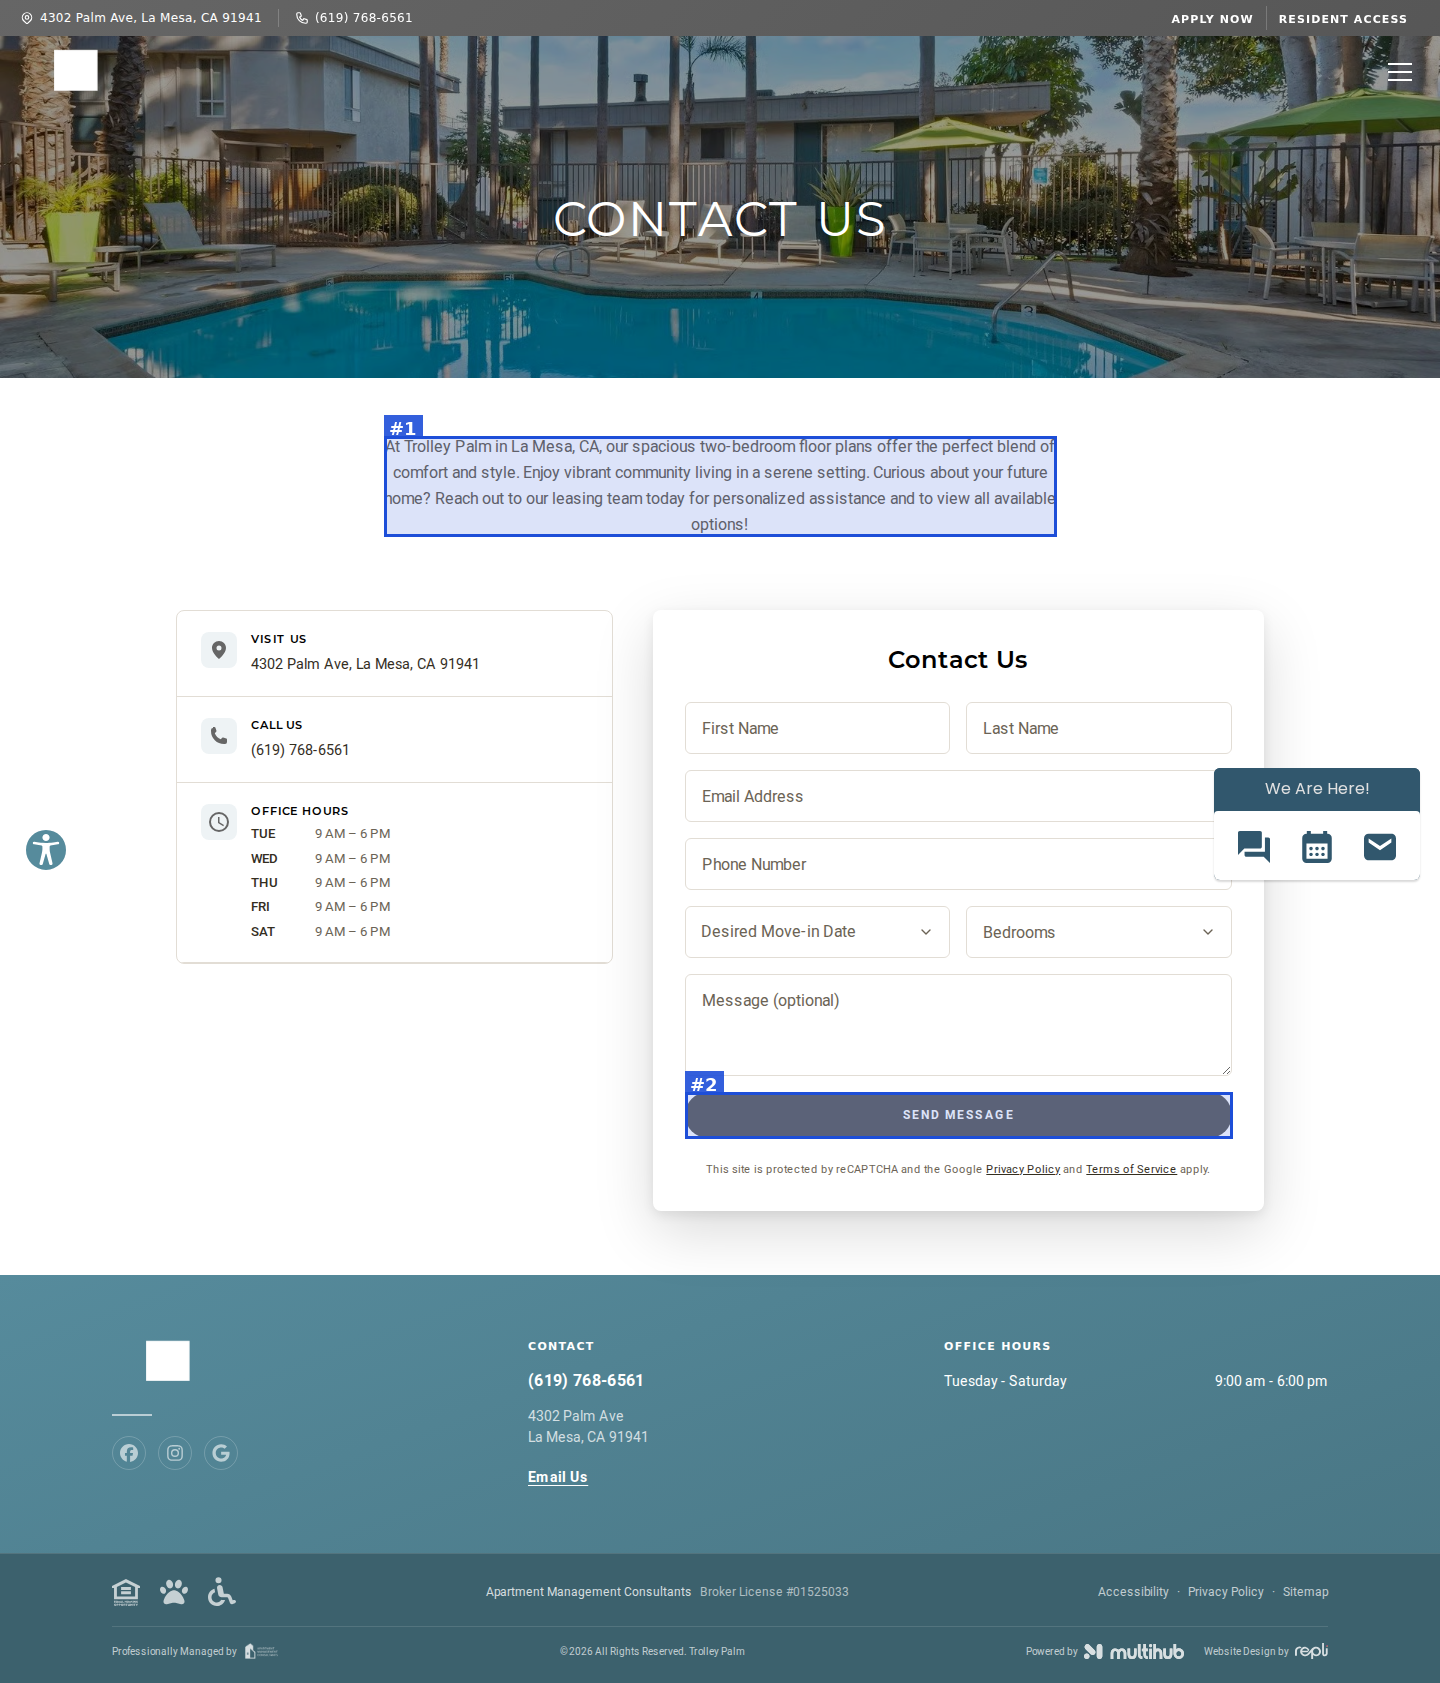Click the wheelchair accessibility icon in footer
1440x1683 pixels.
click(x=221, y=1592)
